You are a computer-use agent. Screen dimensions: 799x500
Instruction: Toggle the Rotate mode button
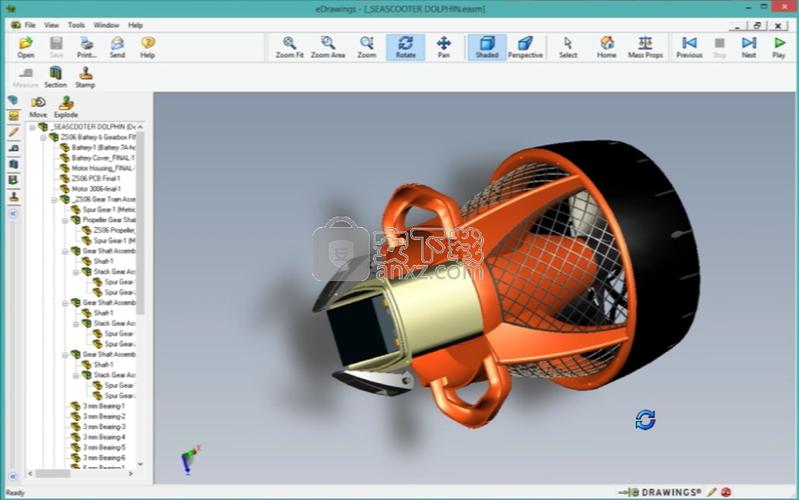pyautogui.click(x=405, y=46)
